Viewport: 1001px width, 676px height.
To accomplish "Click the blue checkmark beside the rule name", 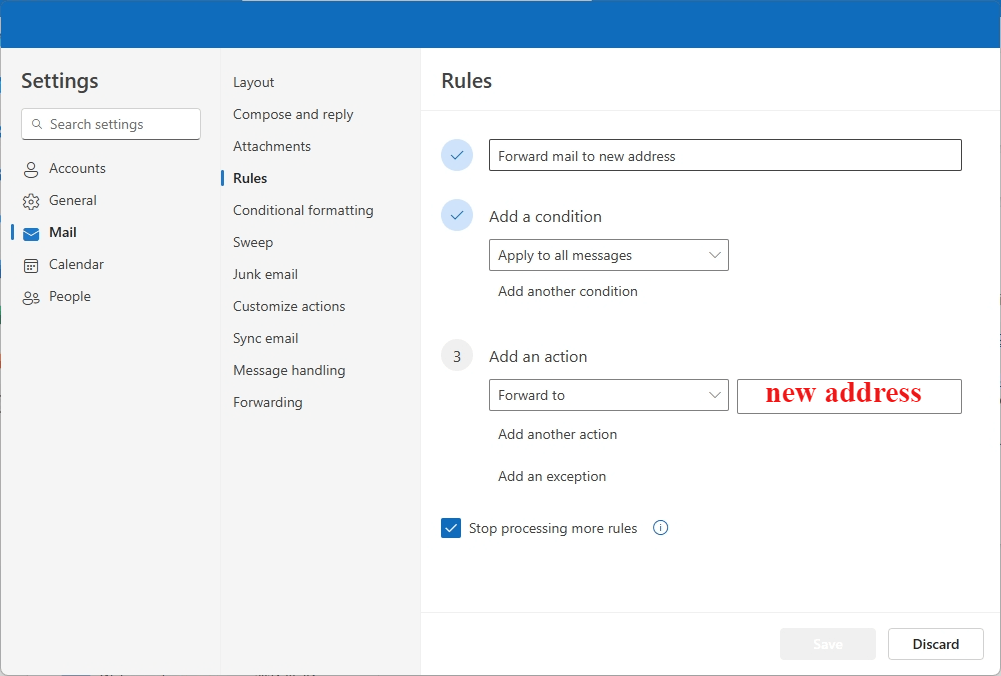I will point(457,155).
